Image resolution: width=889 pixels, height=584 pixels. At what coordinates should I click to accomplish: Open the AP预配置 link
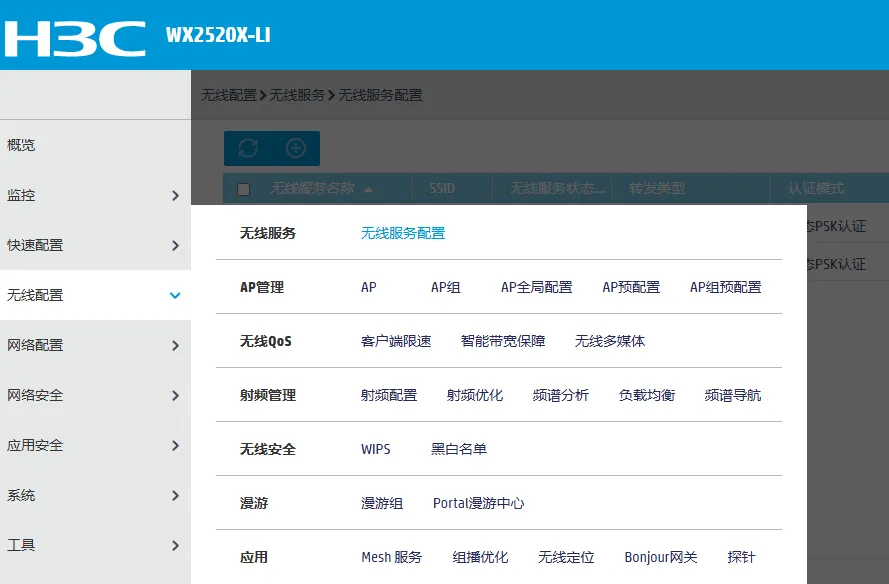631,287
